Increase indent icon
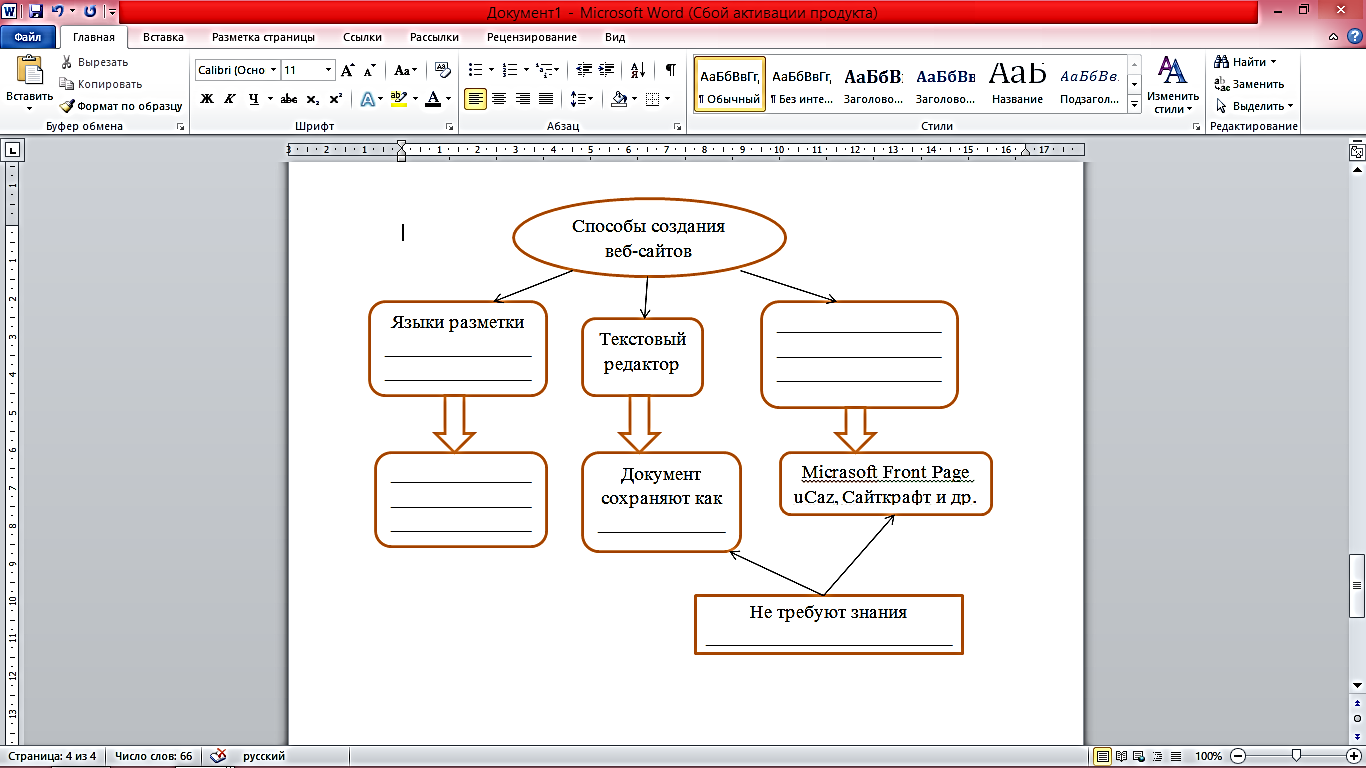Screen dimensions: 1366x768 click(x=608, y=70)
